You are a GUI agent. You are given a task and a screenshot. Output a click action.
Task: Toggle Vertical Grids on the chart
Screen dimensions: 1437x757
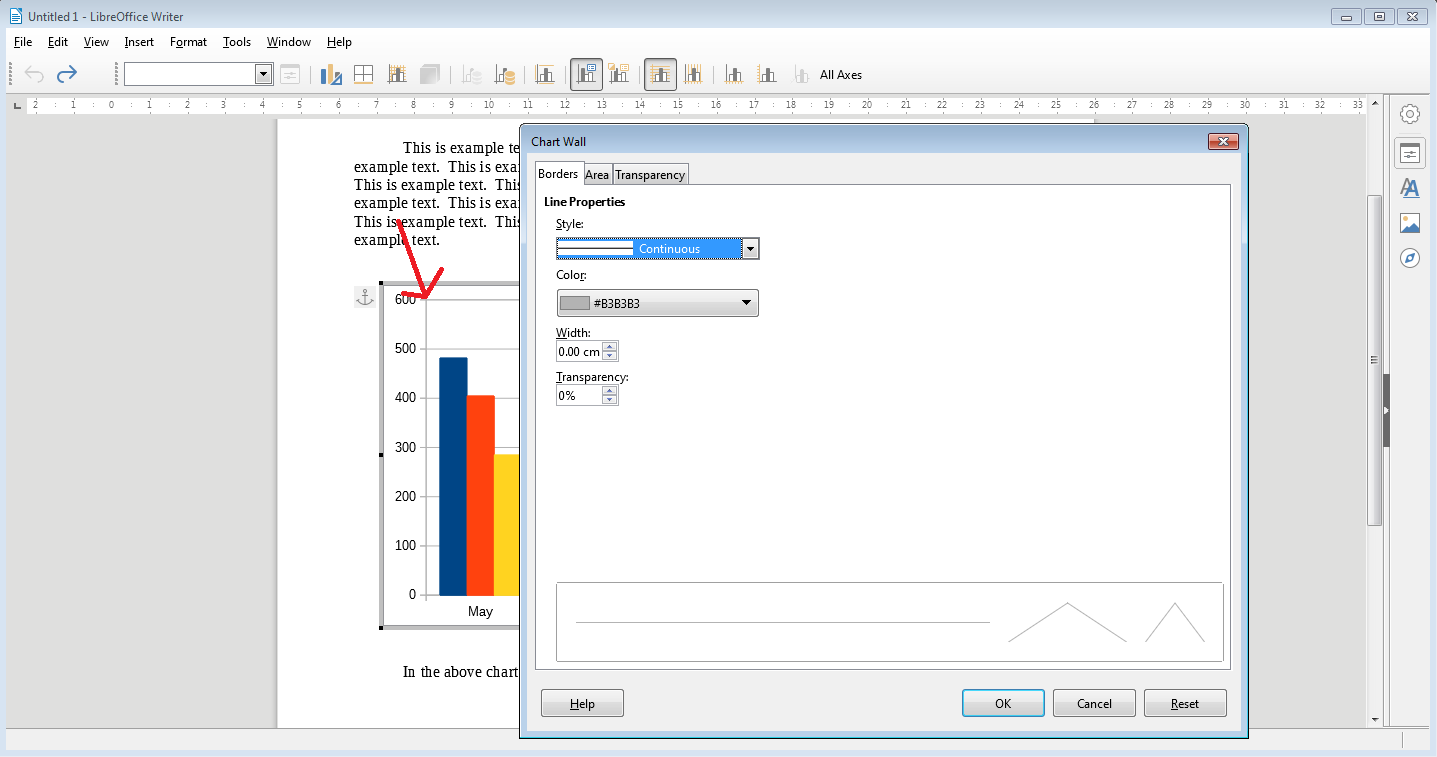coord(693,74)
